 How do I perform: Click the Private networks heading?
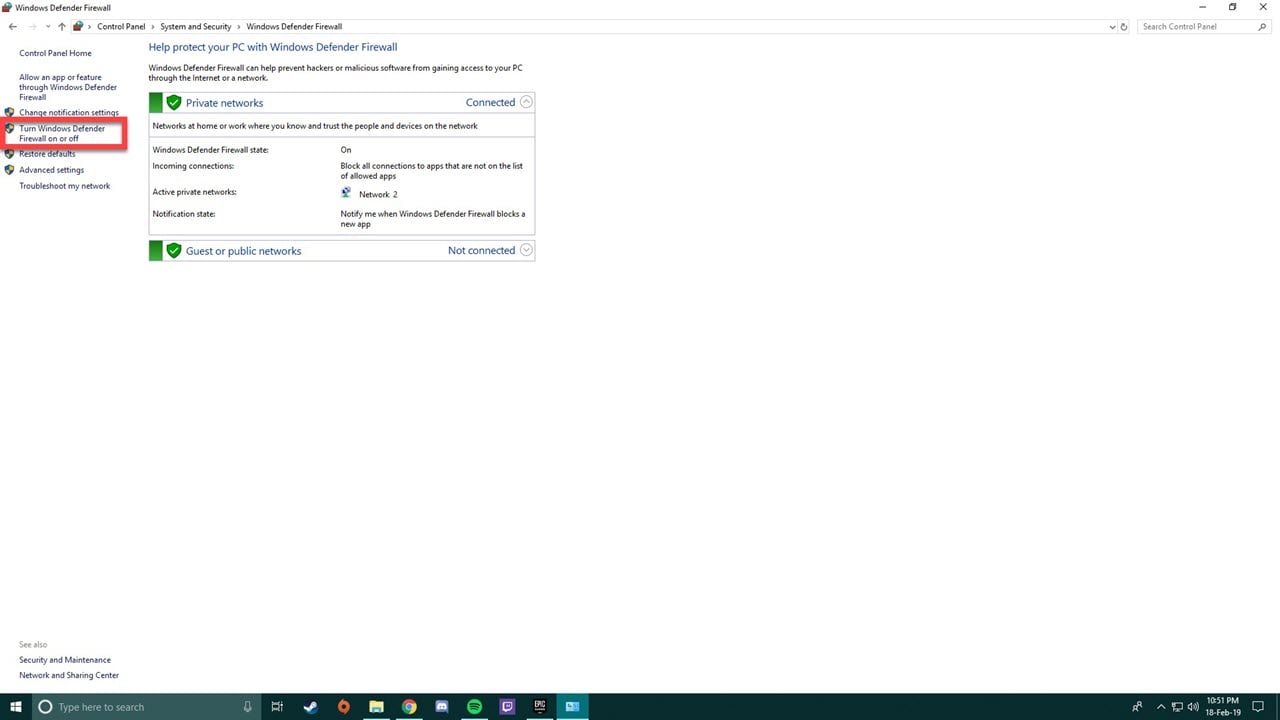pos(224,103)
